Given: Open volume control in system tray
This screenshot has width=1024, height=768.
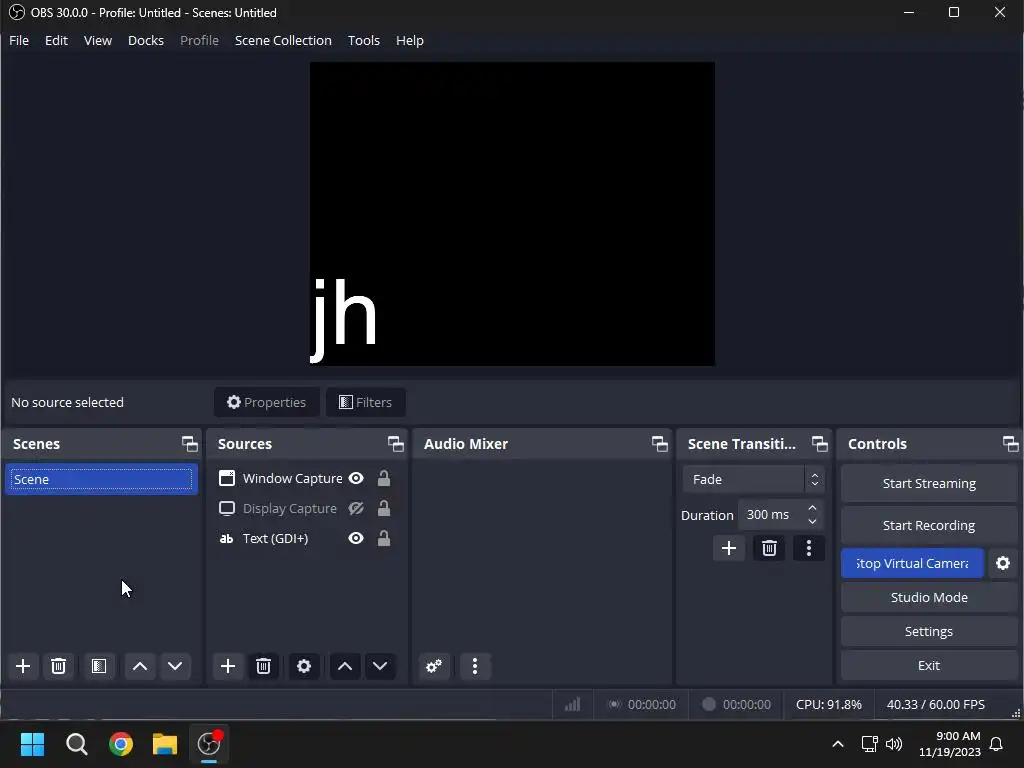Looking at the screenshot, I should 894,744.
